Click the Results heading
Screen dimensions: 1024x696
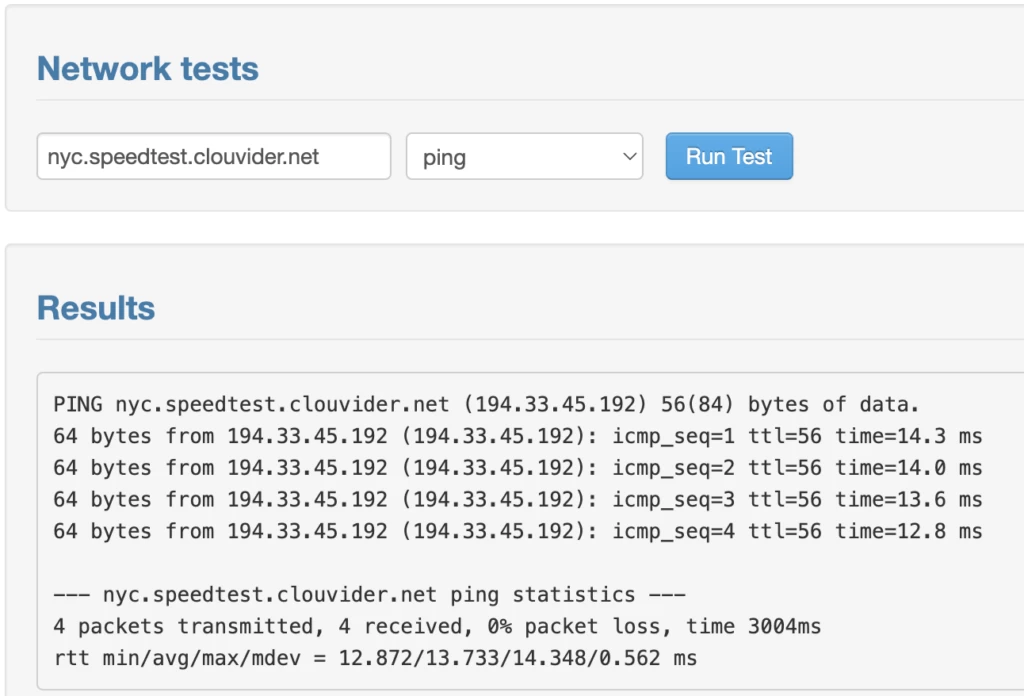coord(96,307)
